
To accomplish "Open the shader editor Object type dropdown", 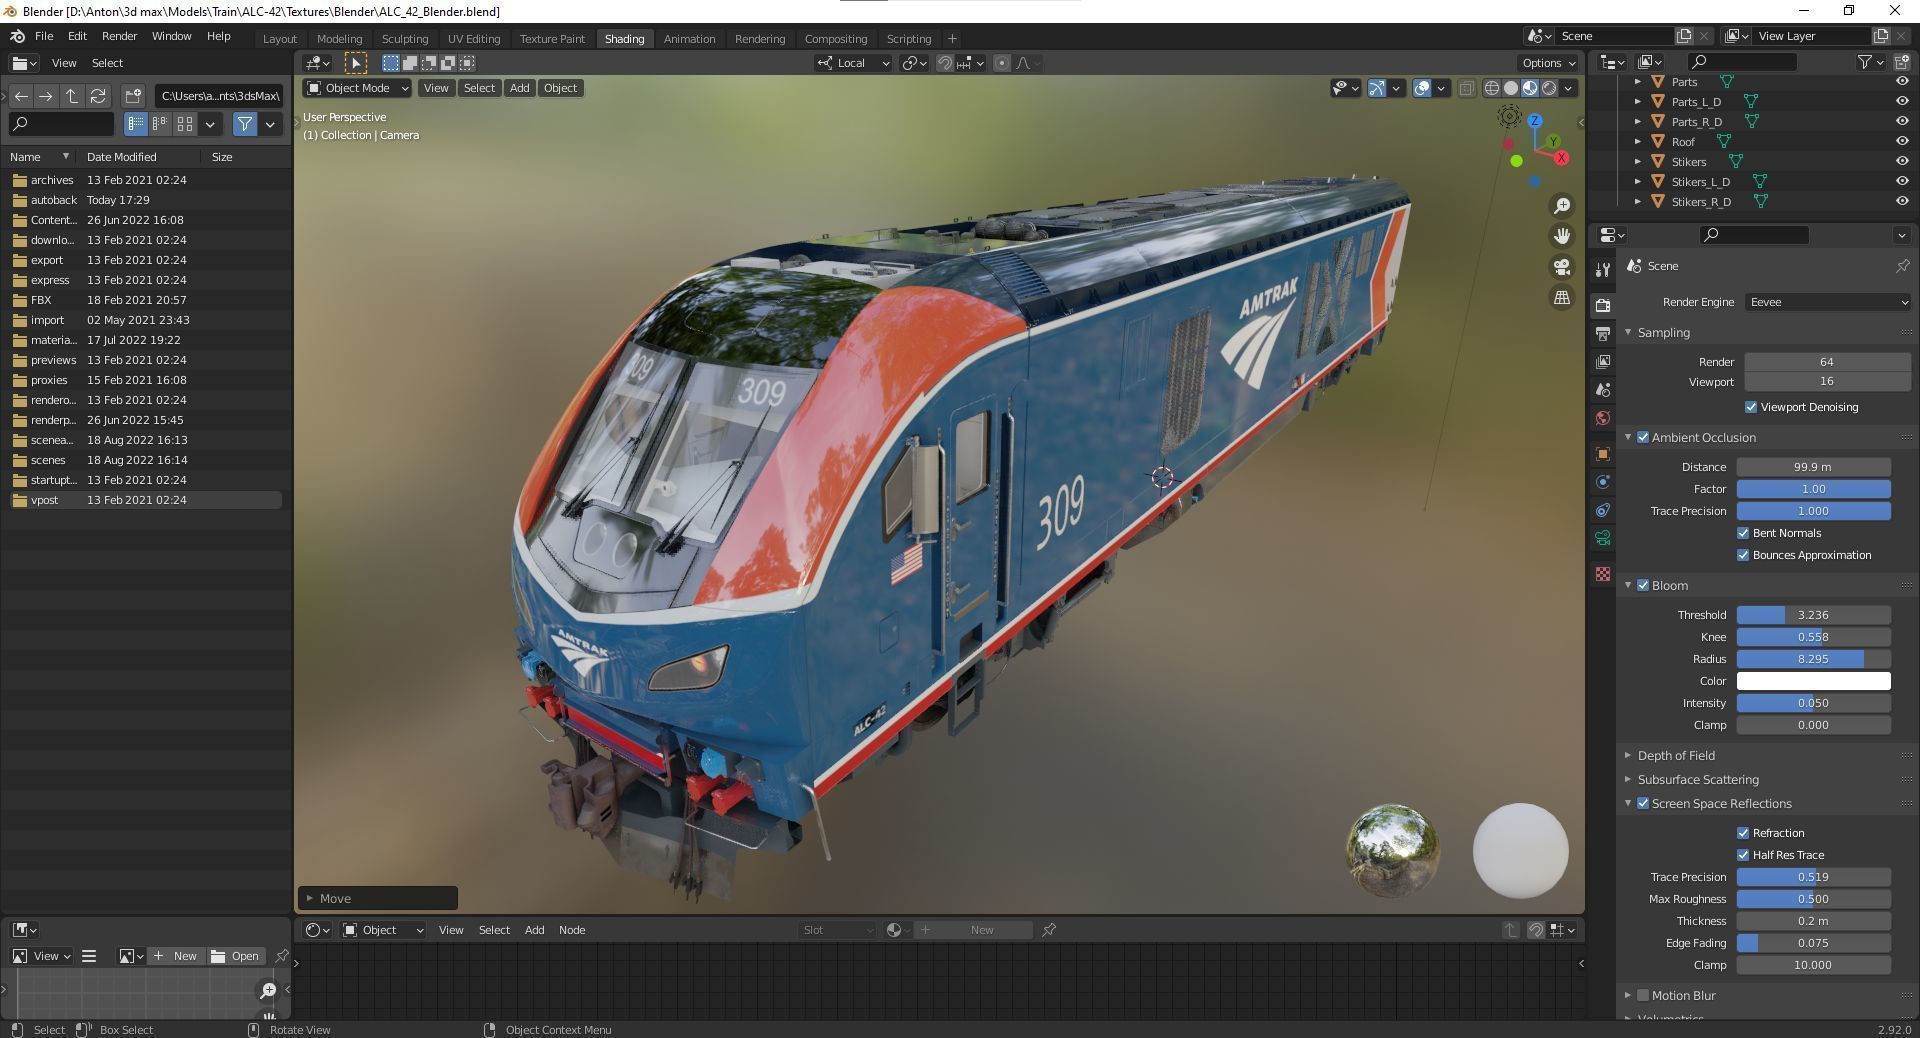I will pos(383,930).
